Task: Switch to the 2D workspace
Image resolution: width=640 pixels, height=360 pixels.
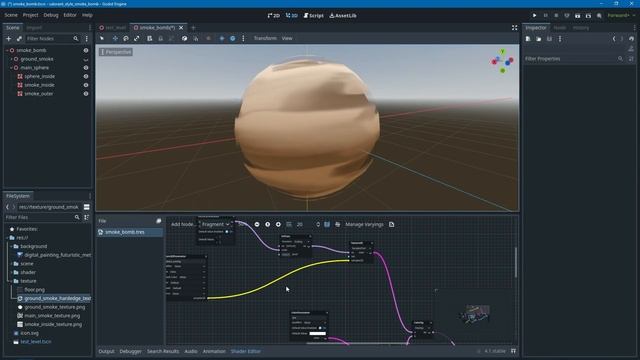Action: coord(273,16)
